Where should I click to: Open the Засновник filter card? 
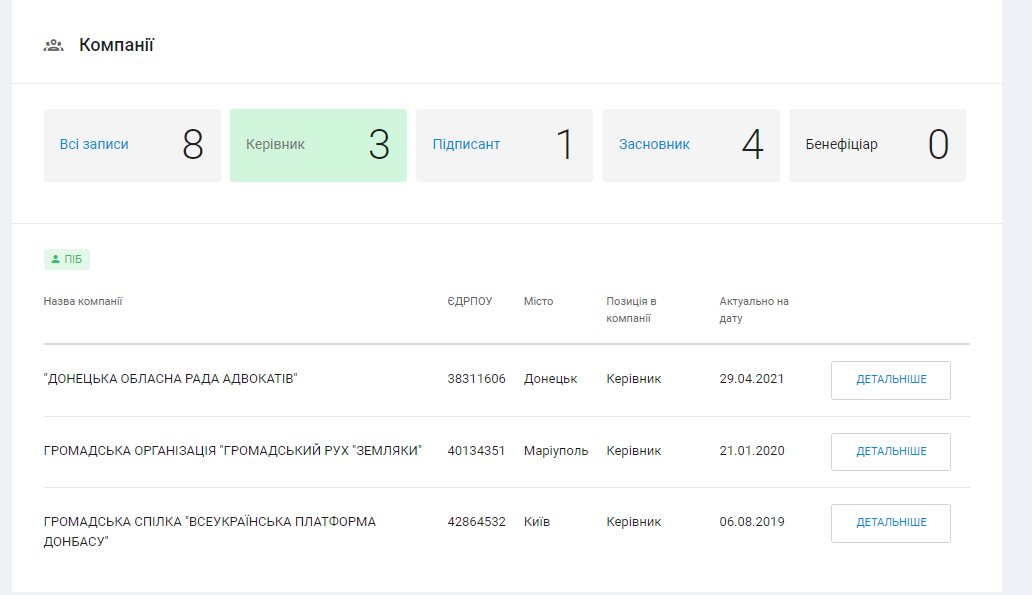point(691,145)
